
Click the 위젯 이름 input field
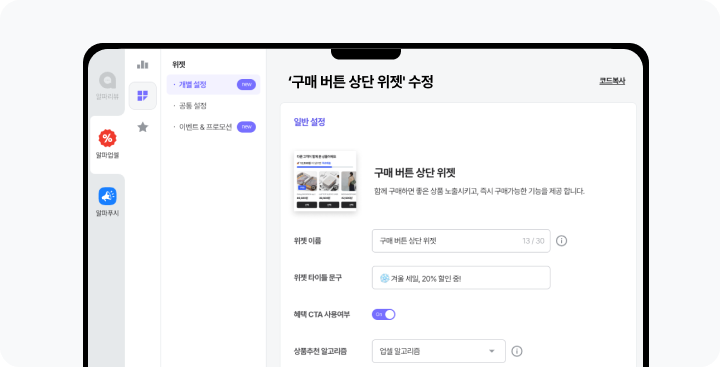tap(461, 241)
